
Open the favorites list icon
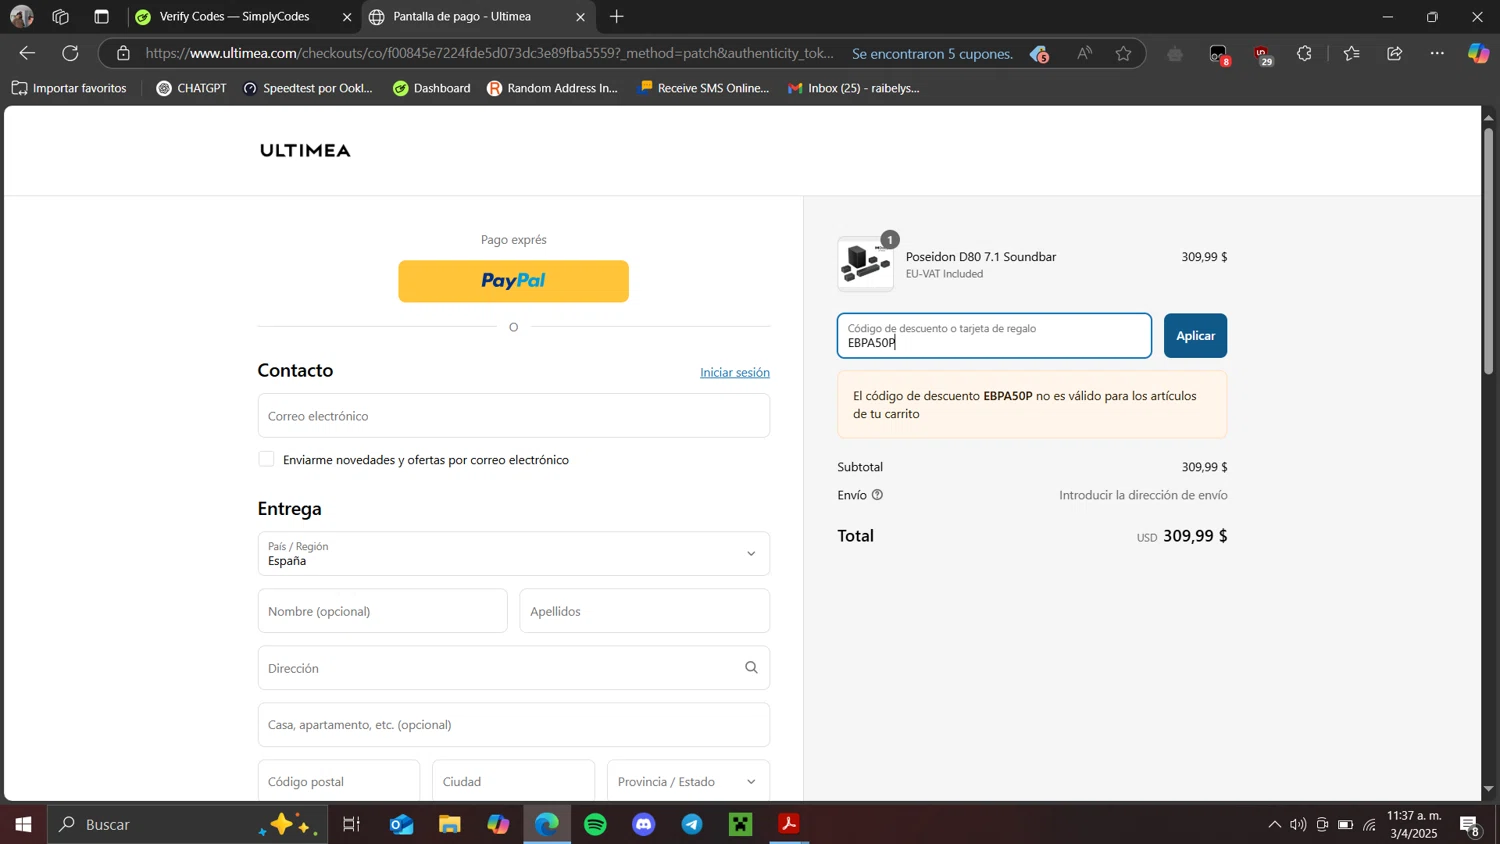tap(1352, 54)
